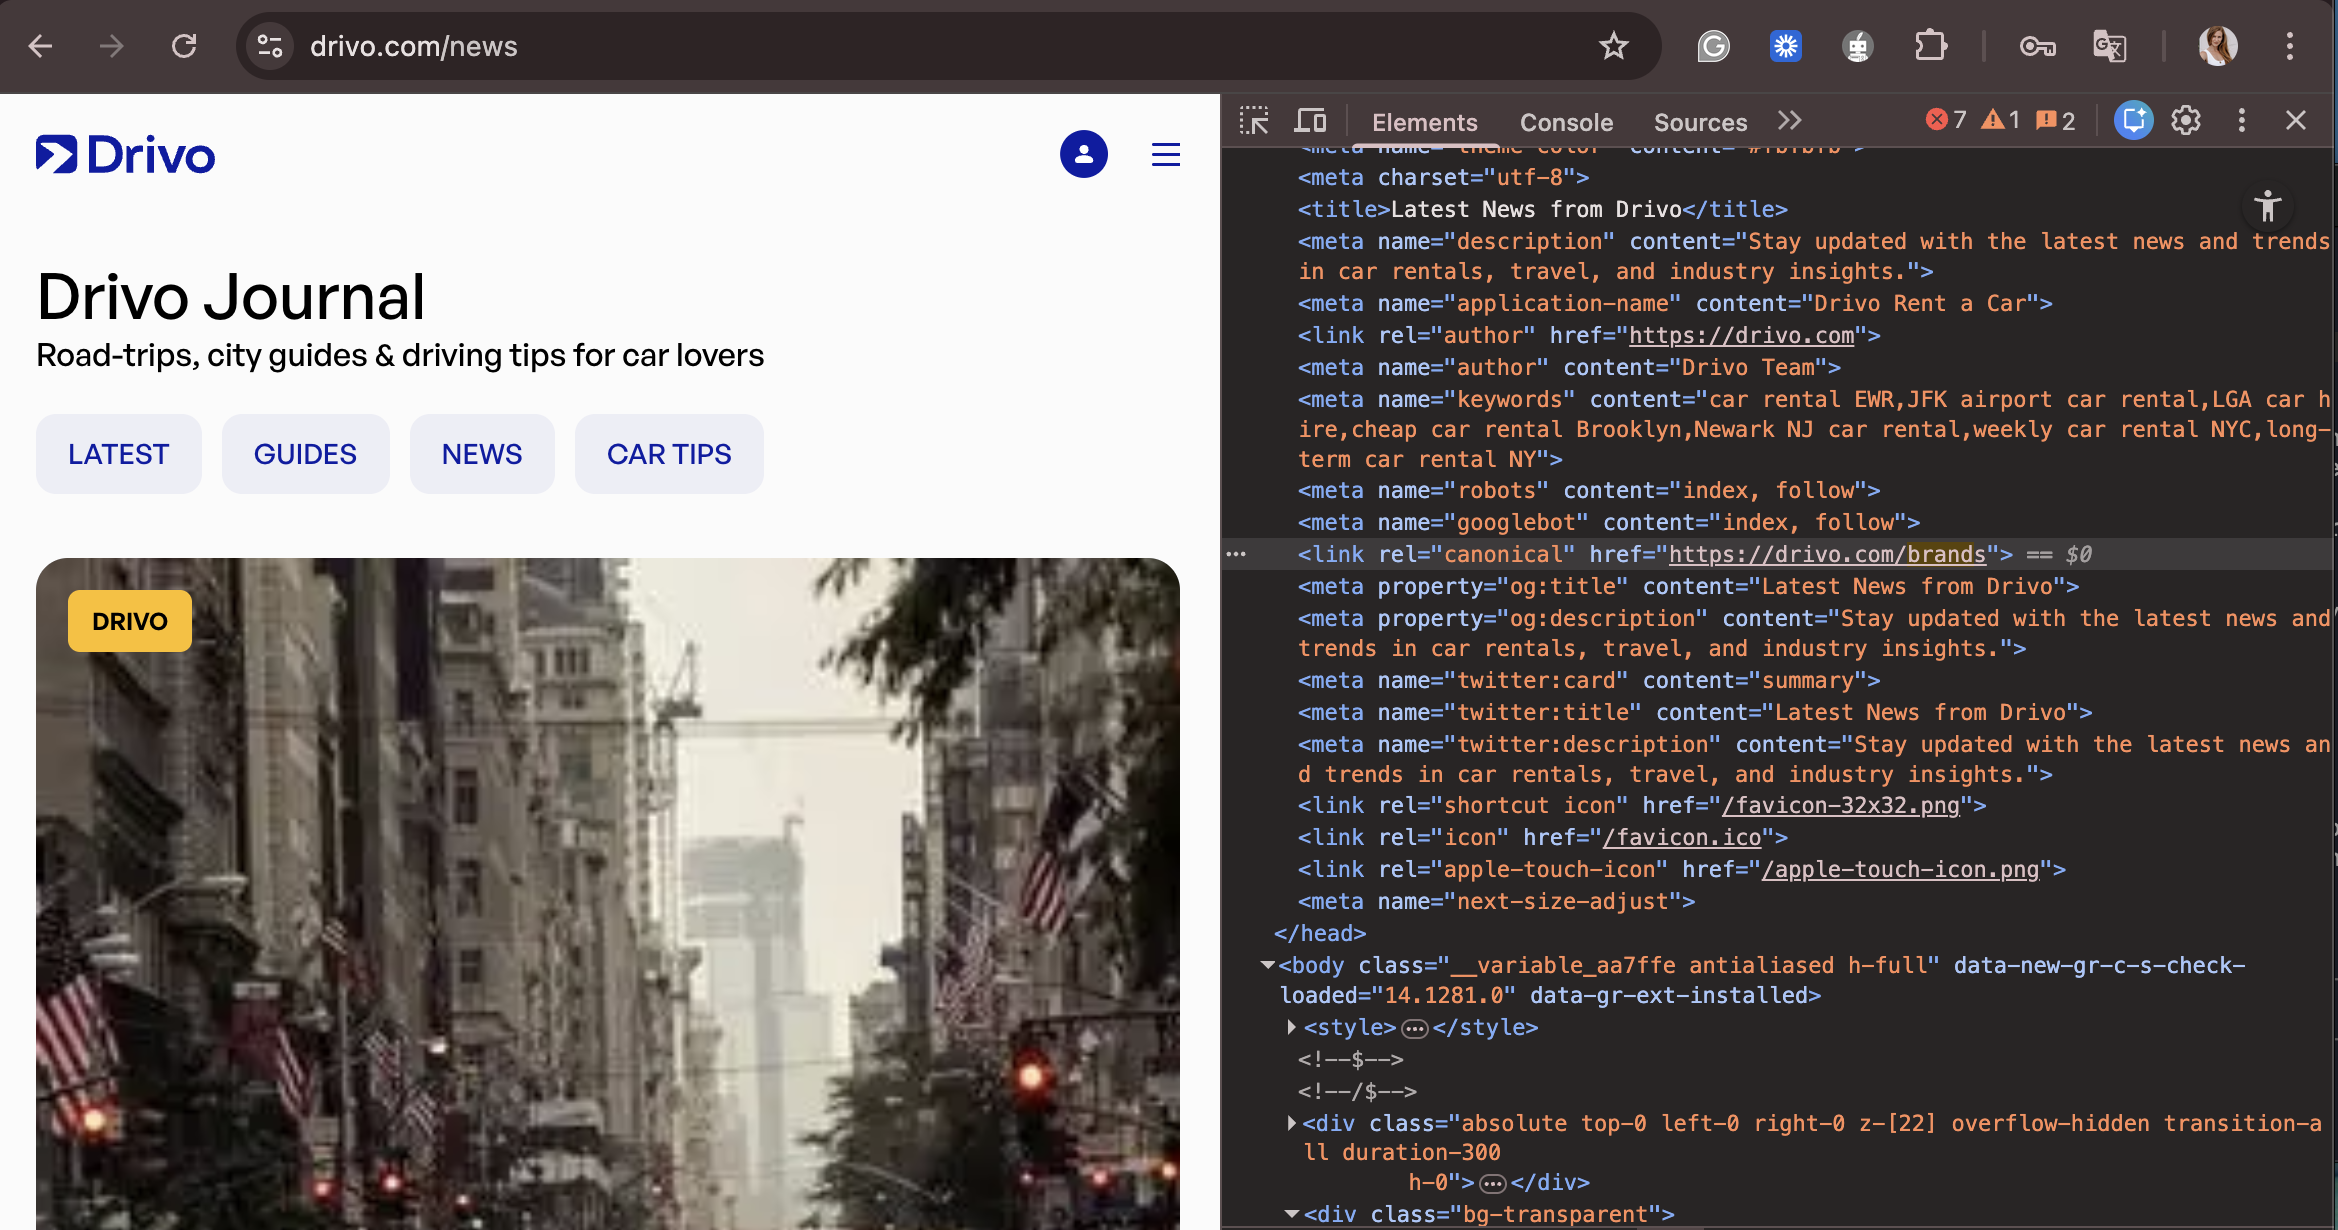
Task: Go forward in browser history
Action: [x=112, y=46]
